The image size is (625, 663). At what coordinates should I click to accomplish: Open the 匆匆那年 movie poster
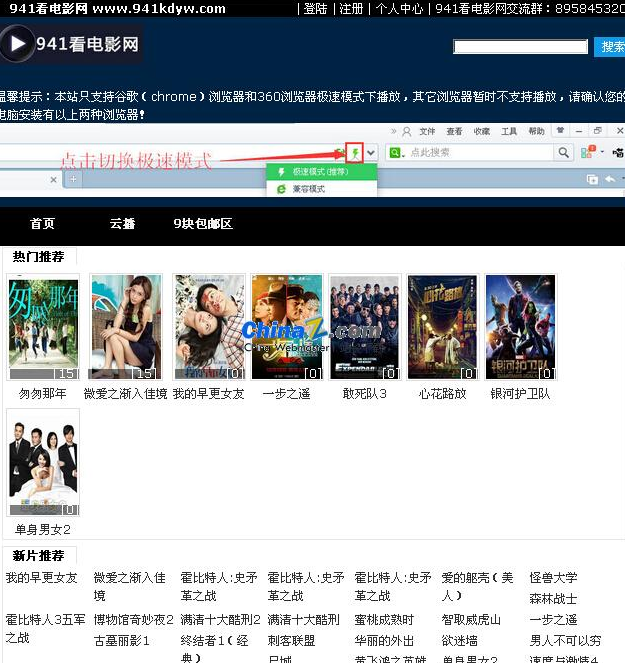point(43,327)
